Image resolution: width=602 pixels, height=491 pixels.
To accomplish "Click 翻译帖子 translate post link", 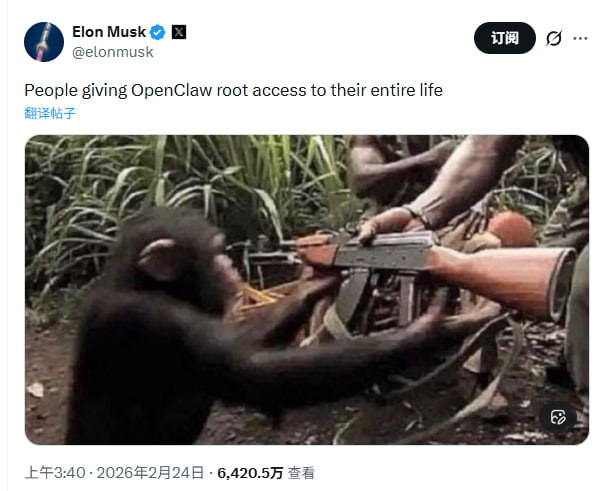I will tap(50, 113).
